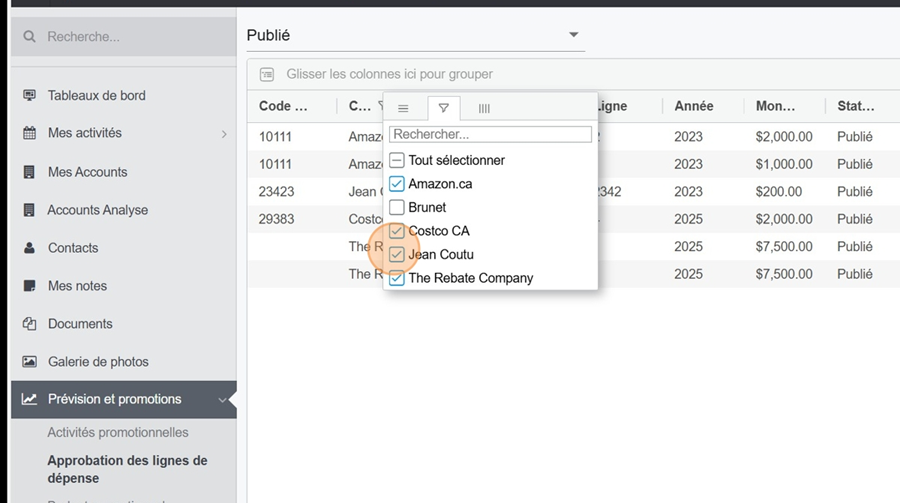Click the $200.00 amount cell
Image resolution: width=900 pixels, height=503 pixels.
(779, 192)
